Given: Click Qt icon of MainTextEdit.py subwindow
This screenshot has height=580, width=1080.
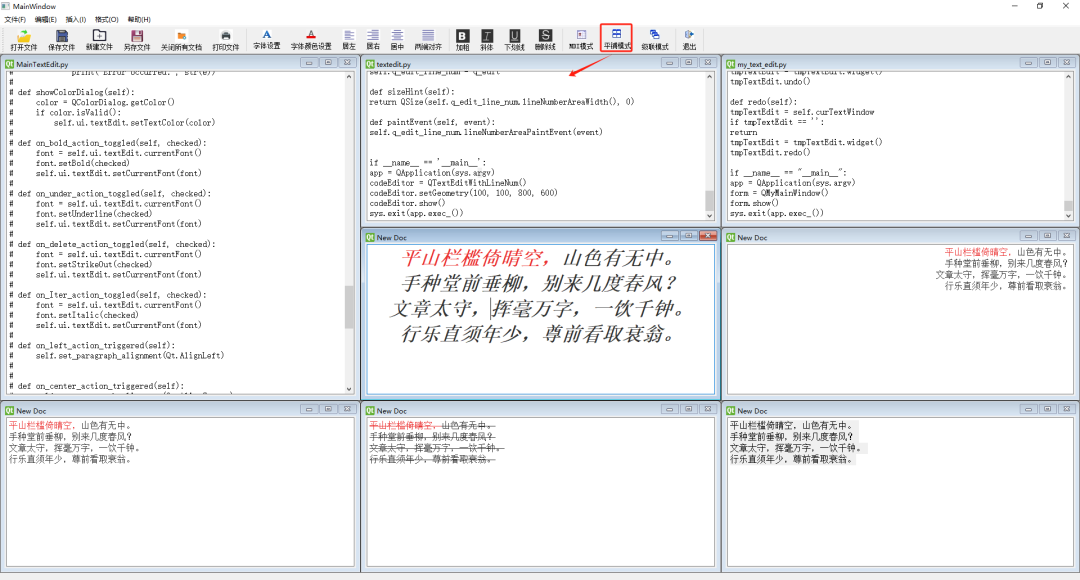Looking at the screenshot, I should [x=10, y=64].
